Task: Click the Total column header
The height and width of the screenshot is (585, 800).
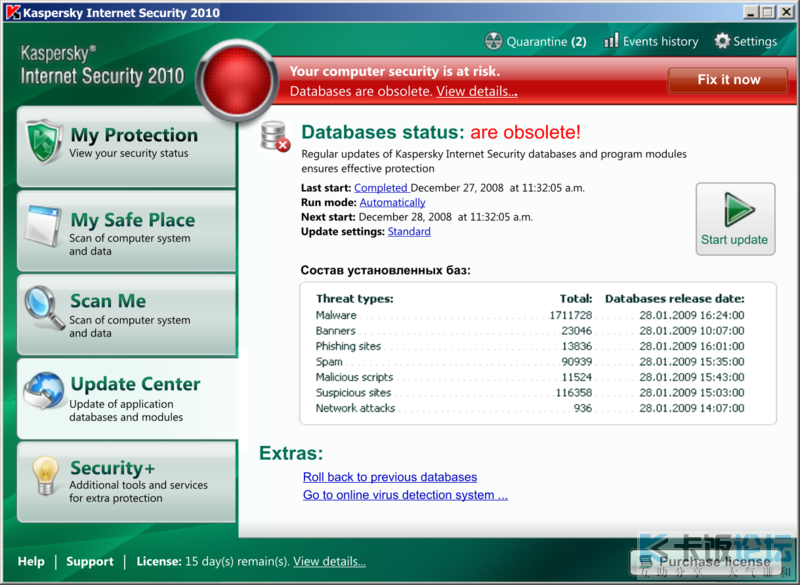Action: pyautogui.click(x=576, y=298)
